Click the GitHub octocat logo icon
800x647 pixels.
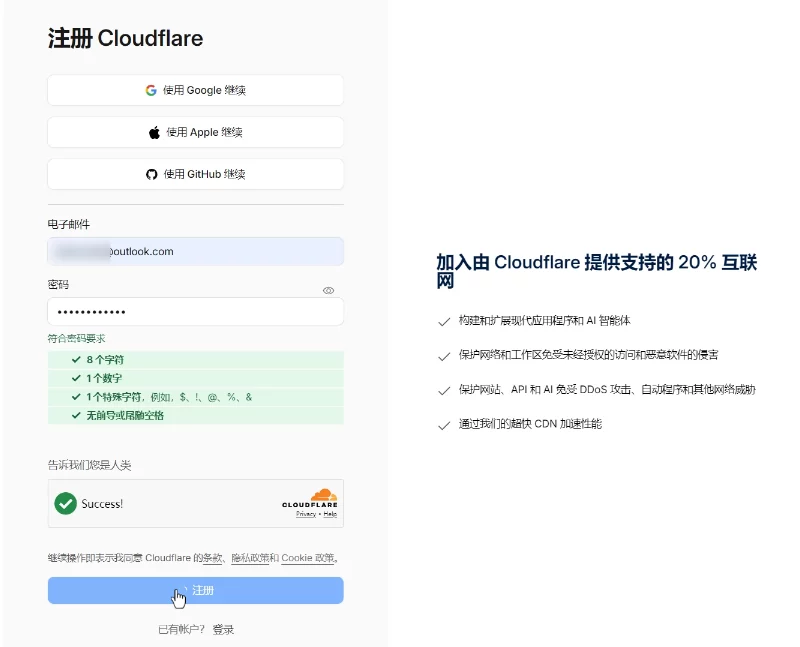pos(152,174)
